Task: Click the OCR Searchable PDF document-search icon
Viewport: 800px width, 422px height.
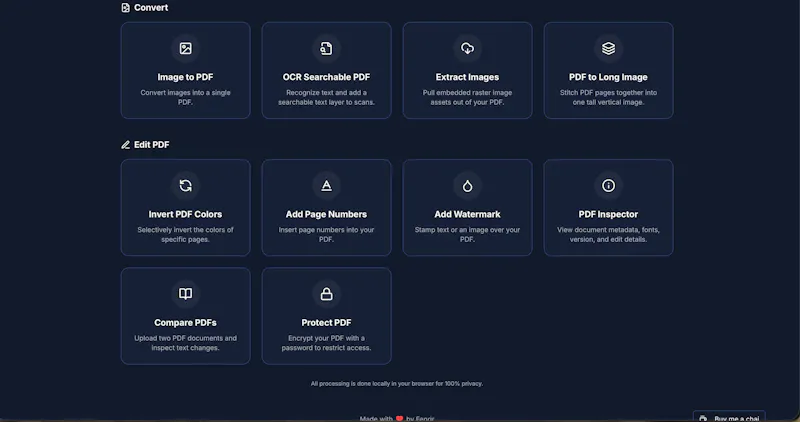Action: click(x=326, y=48)
